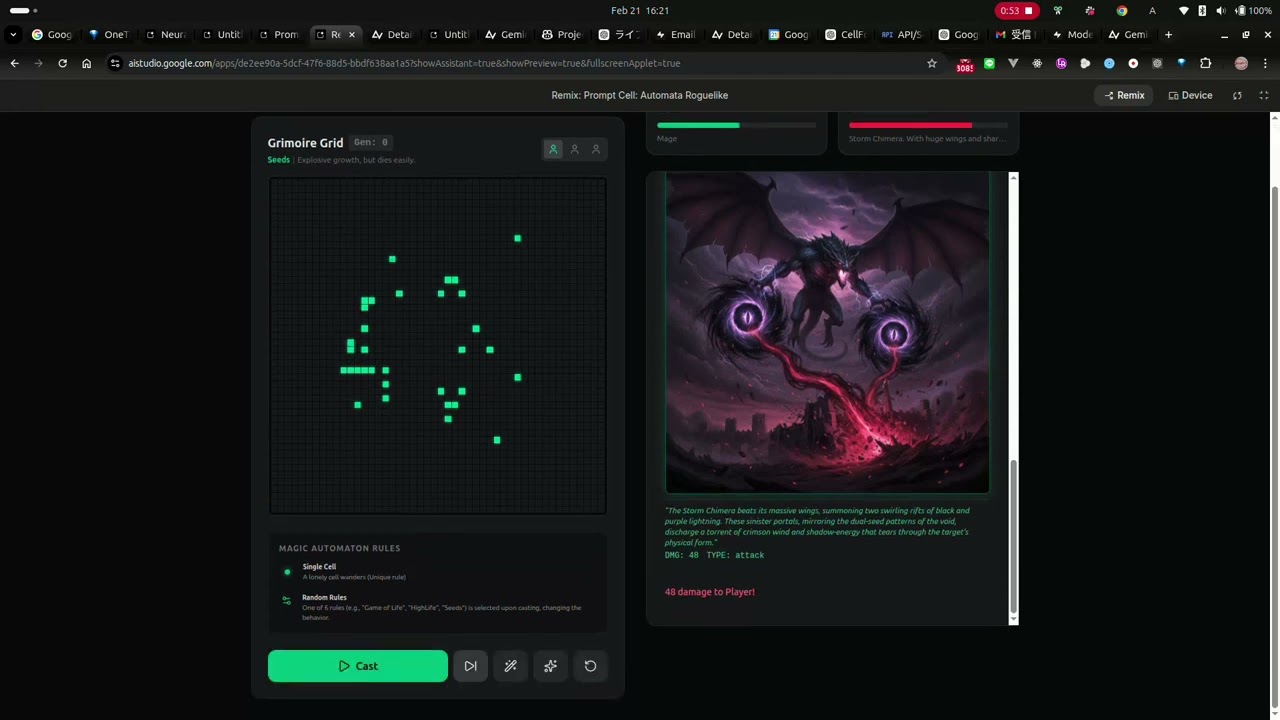Click the Feb 21 16:21 clock

point(640,10)
